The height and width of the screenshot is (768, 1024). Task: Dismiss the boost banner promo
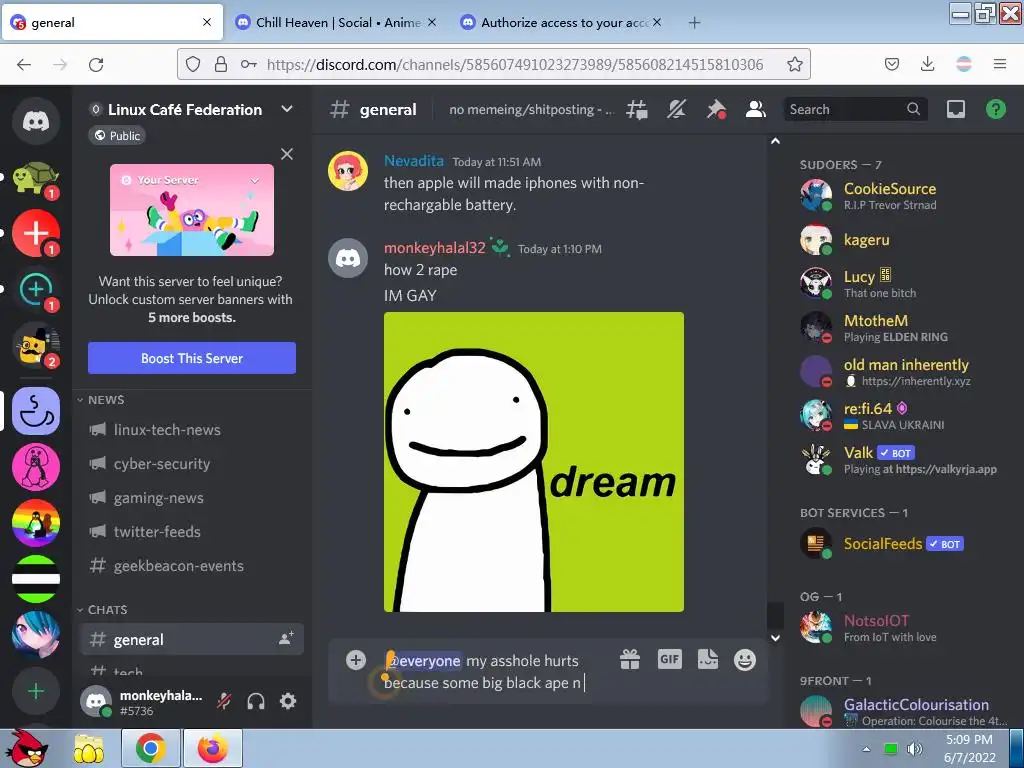point(287,154)
